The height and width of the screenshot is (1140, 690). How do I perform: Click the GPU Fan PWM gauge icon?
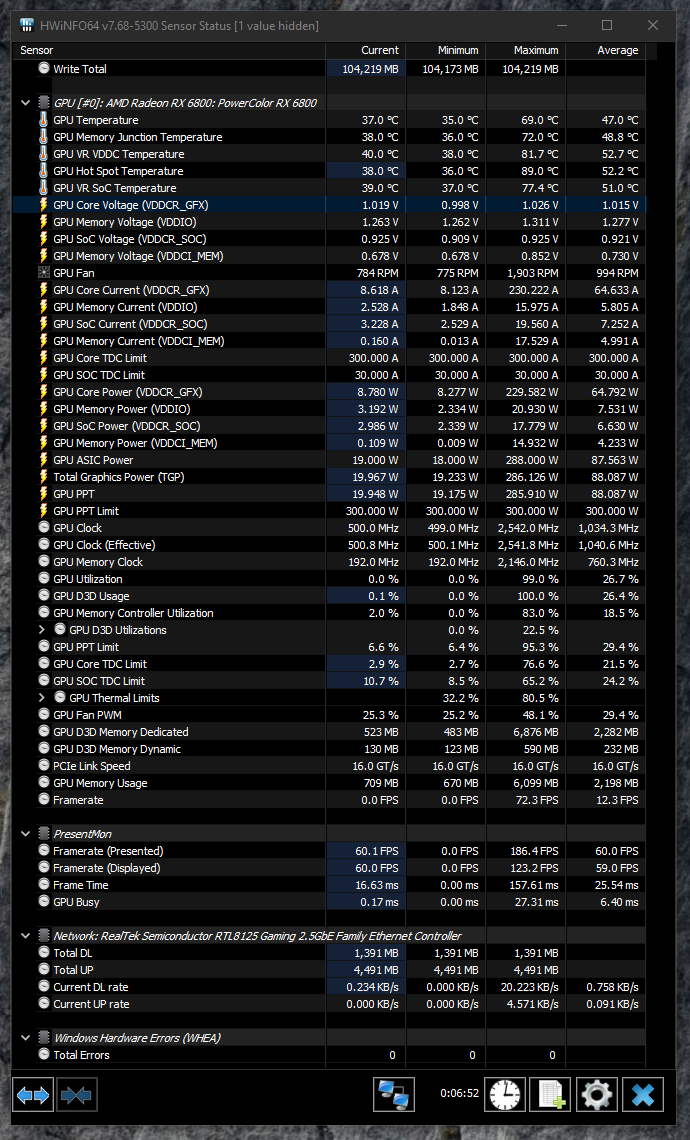click(x=44, y=714)
